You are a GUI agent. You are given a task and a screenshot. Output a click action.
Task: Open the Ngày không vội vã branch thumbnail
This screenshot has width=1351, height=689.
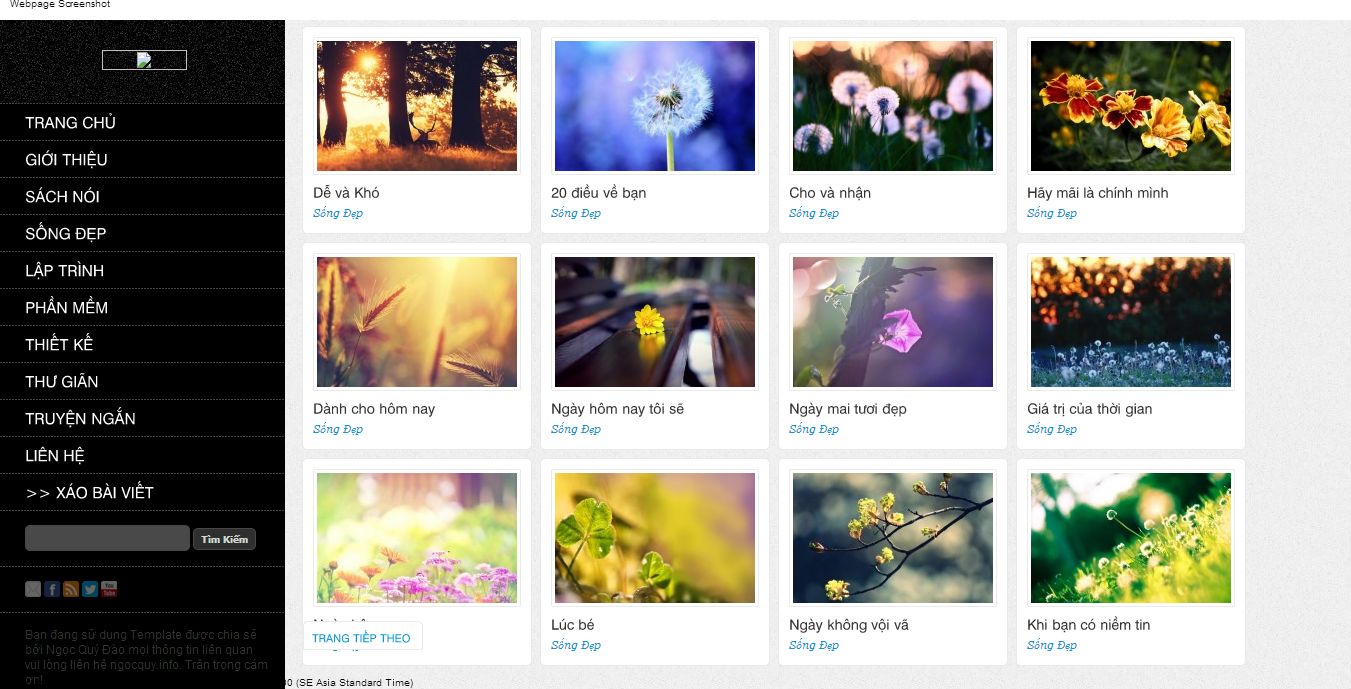893,538
